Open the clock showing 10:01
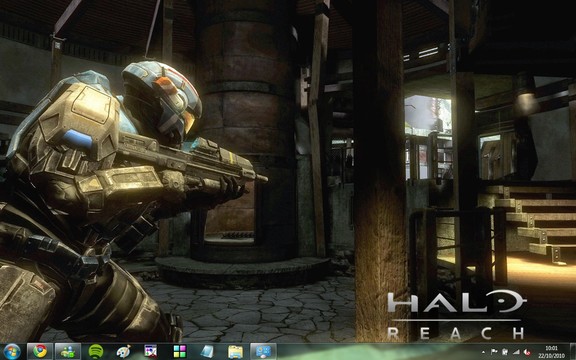This screenshot has height=360, width=576. pos(551,348)
